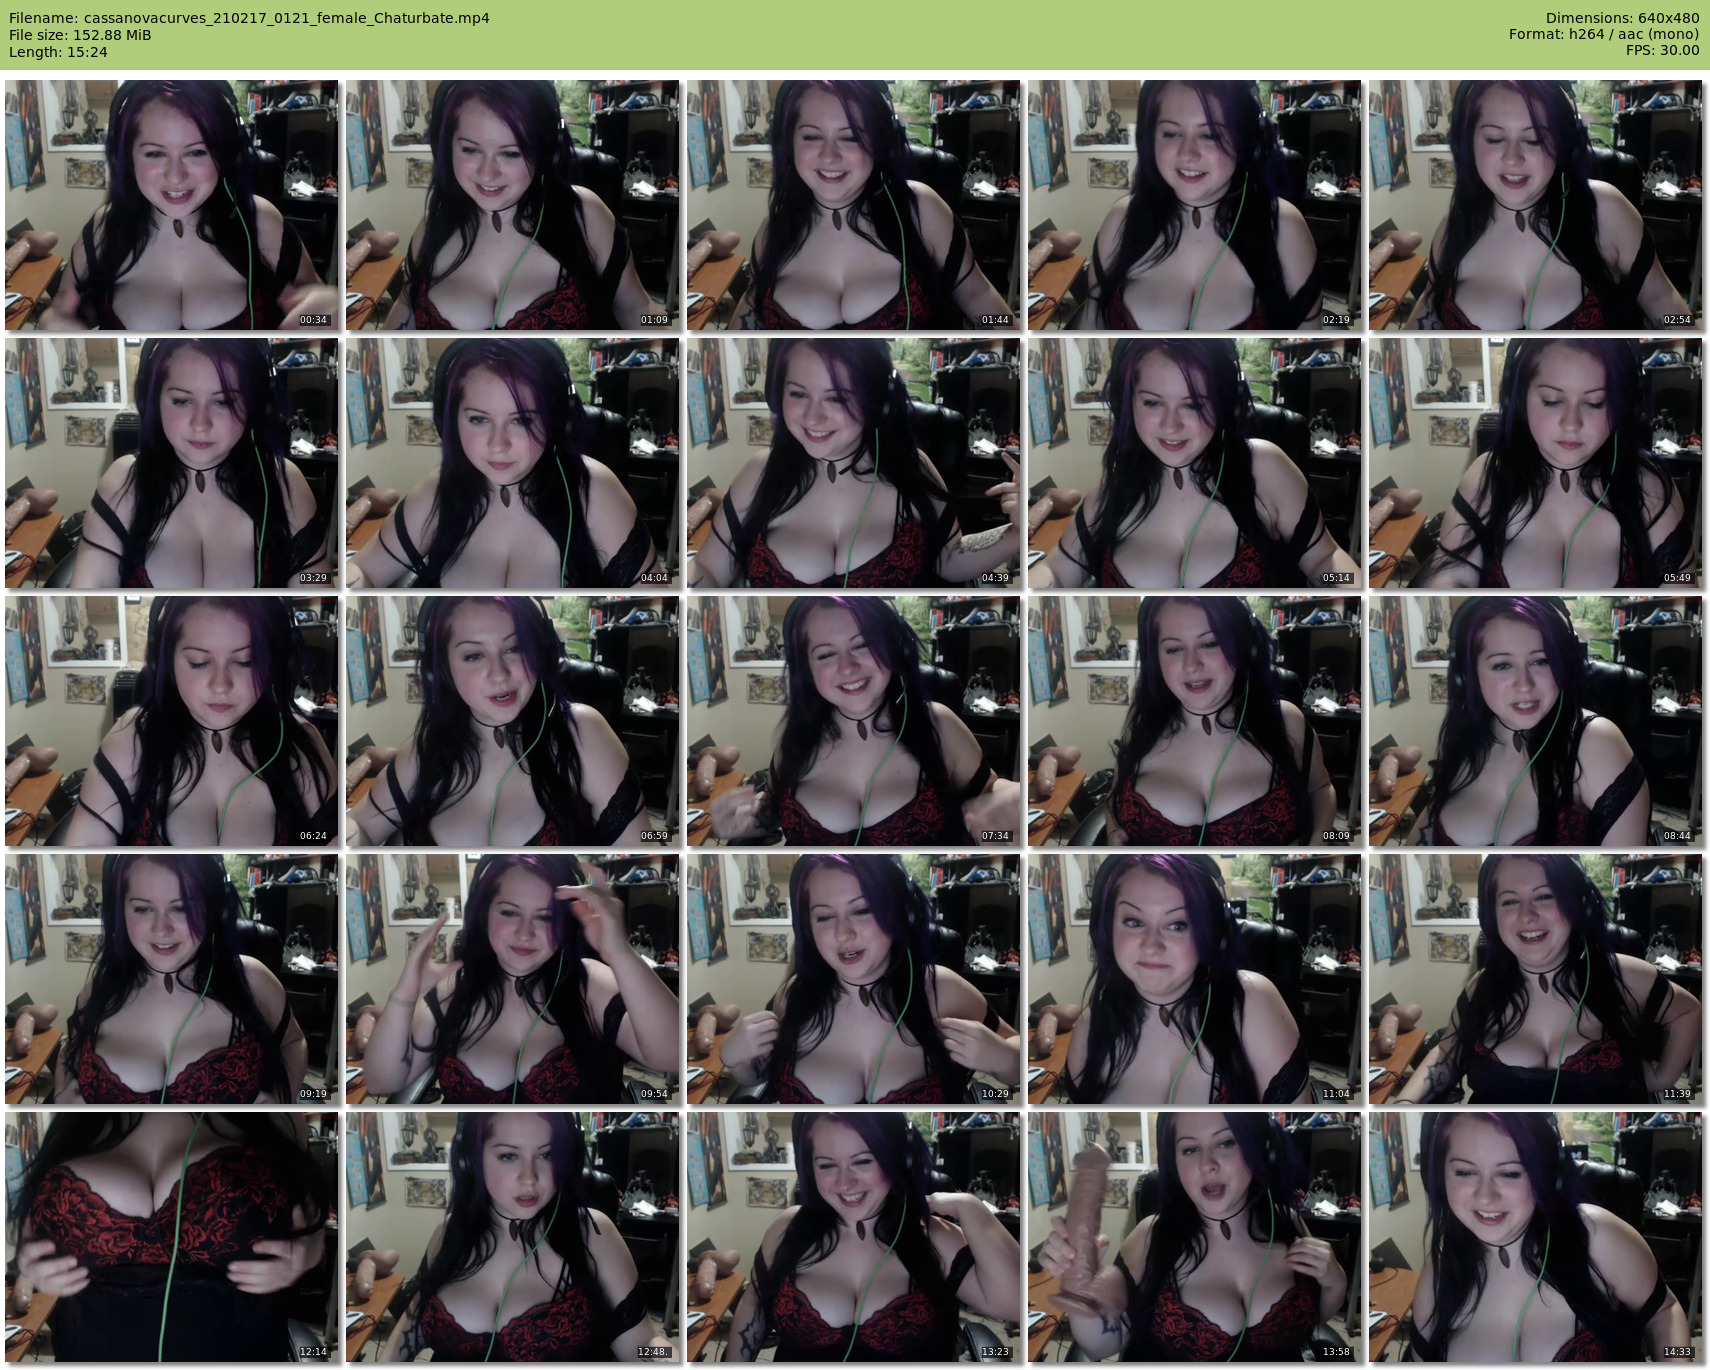Click the 'File size: 152.88 MiB' text
The image size is (1710, 1370).
click(80, 35)
